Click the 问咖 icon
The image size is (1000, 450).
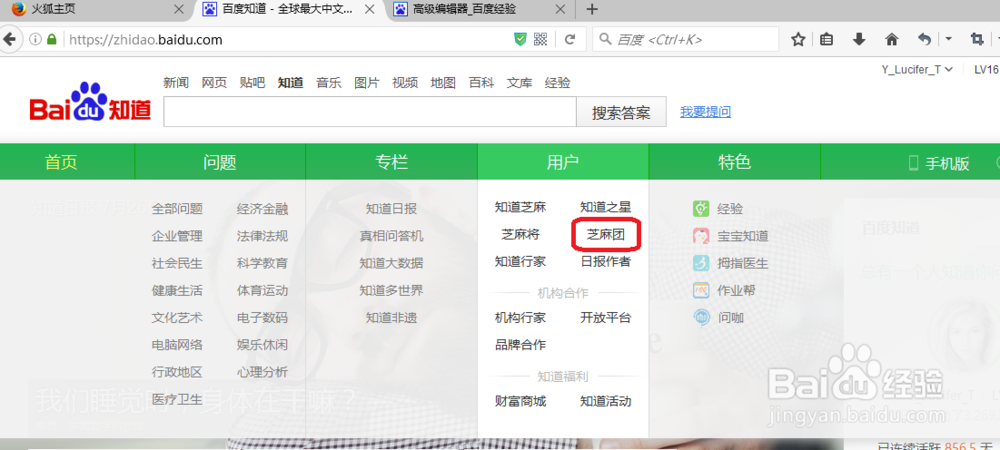point(701,317)
